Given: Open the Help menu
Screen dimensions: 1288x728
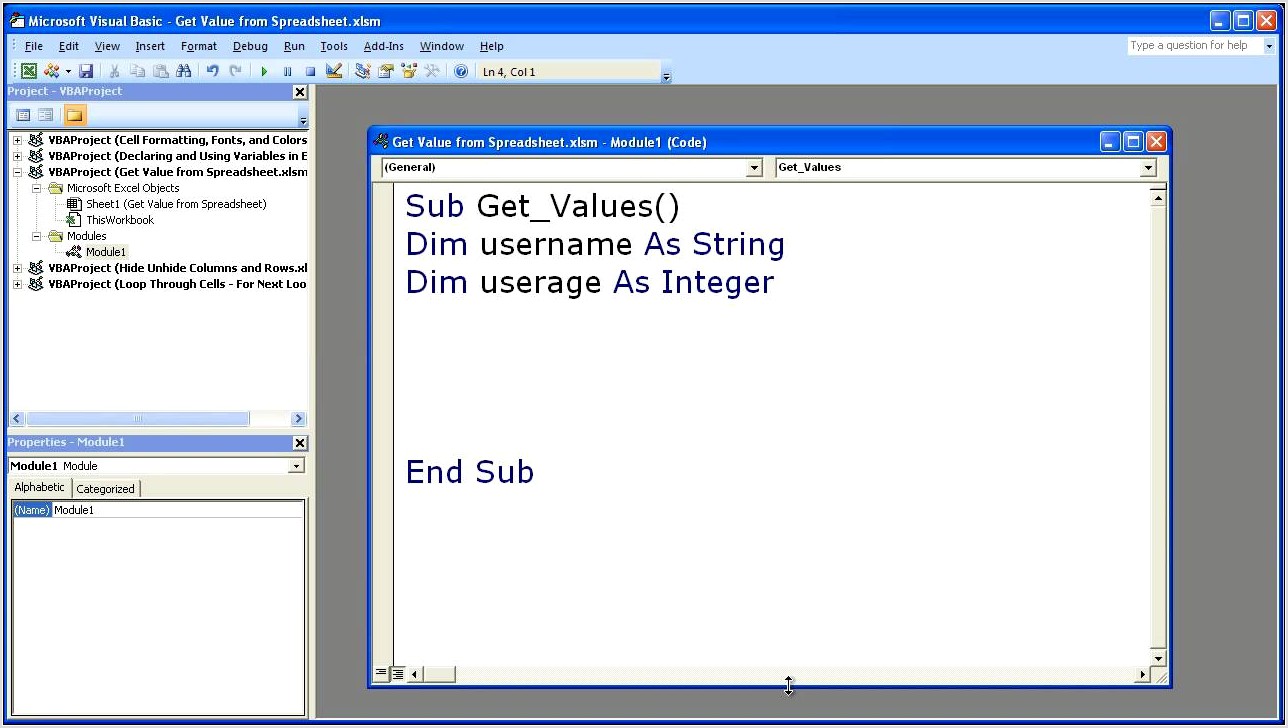Looking at the screenshot, I should pyautogui.click(x=491, y=46).
